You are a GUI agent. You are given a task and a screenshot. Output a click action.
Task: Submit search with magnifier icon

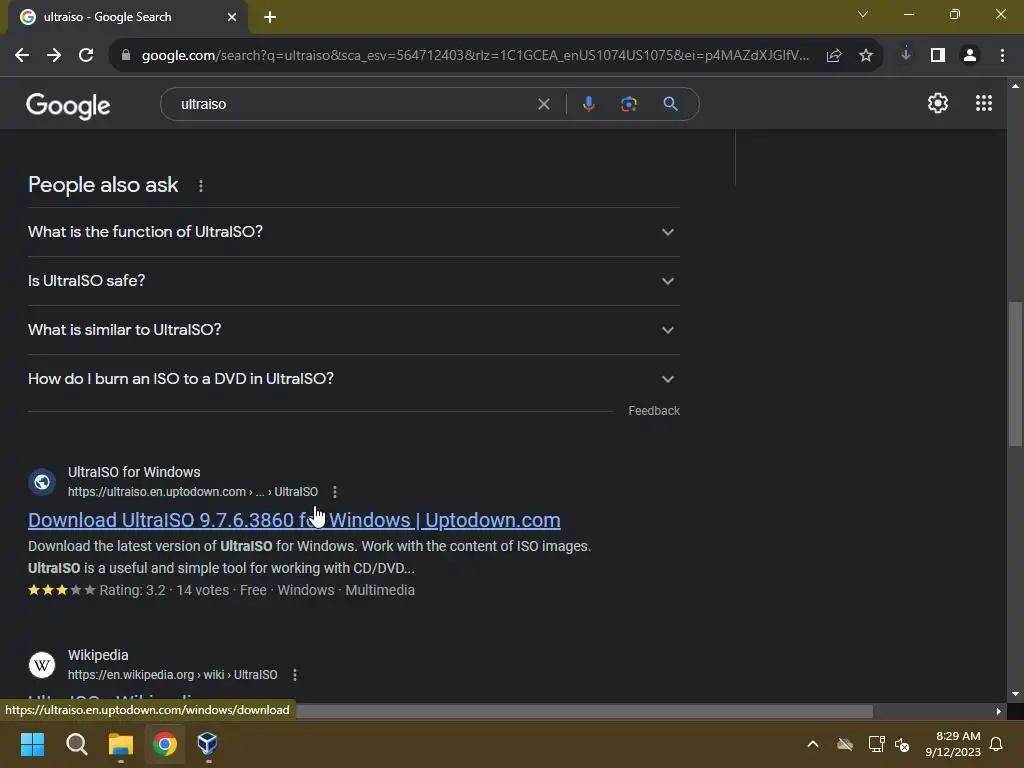click(x=670, y=104)
